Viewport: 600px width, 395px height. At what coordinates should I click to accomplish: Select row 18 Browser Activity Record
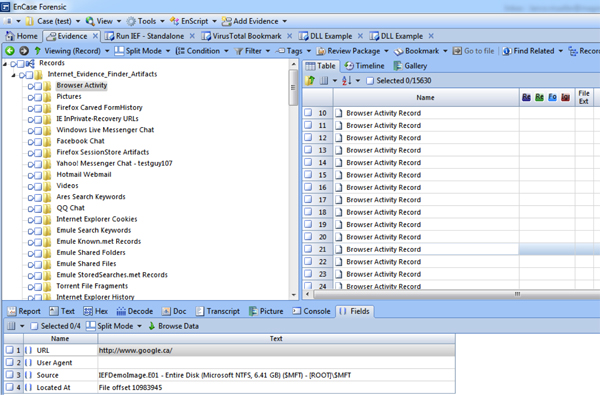click(x=383, y=212)
